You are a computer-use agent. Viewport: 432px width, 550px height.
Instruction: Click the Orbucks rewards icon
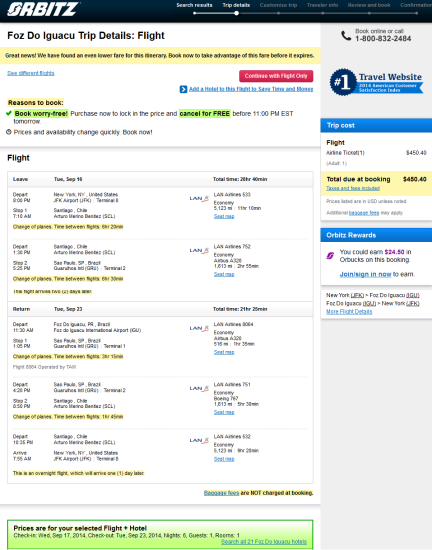point(330,256)
